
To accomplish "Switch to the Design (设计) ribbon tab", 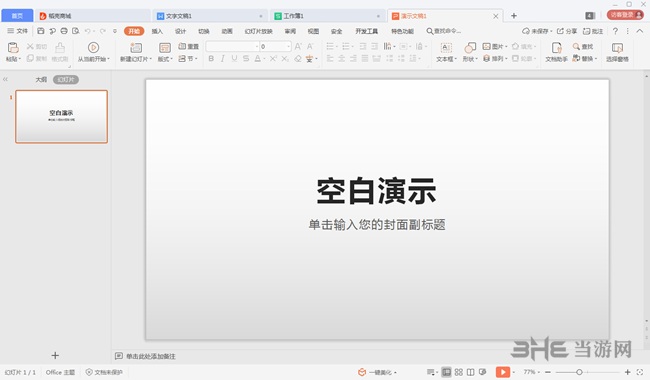I will coord(180,31).
